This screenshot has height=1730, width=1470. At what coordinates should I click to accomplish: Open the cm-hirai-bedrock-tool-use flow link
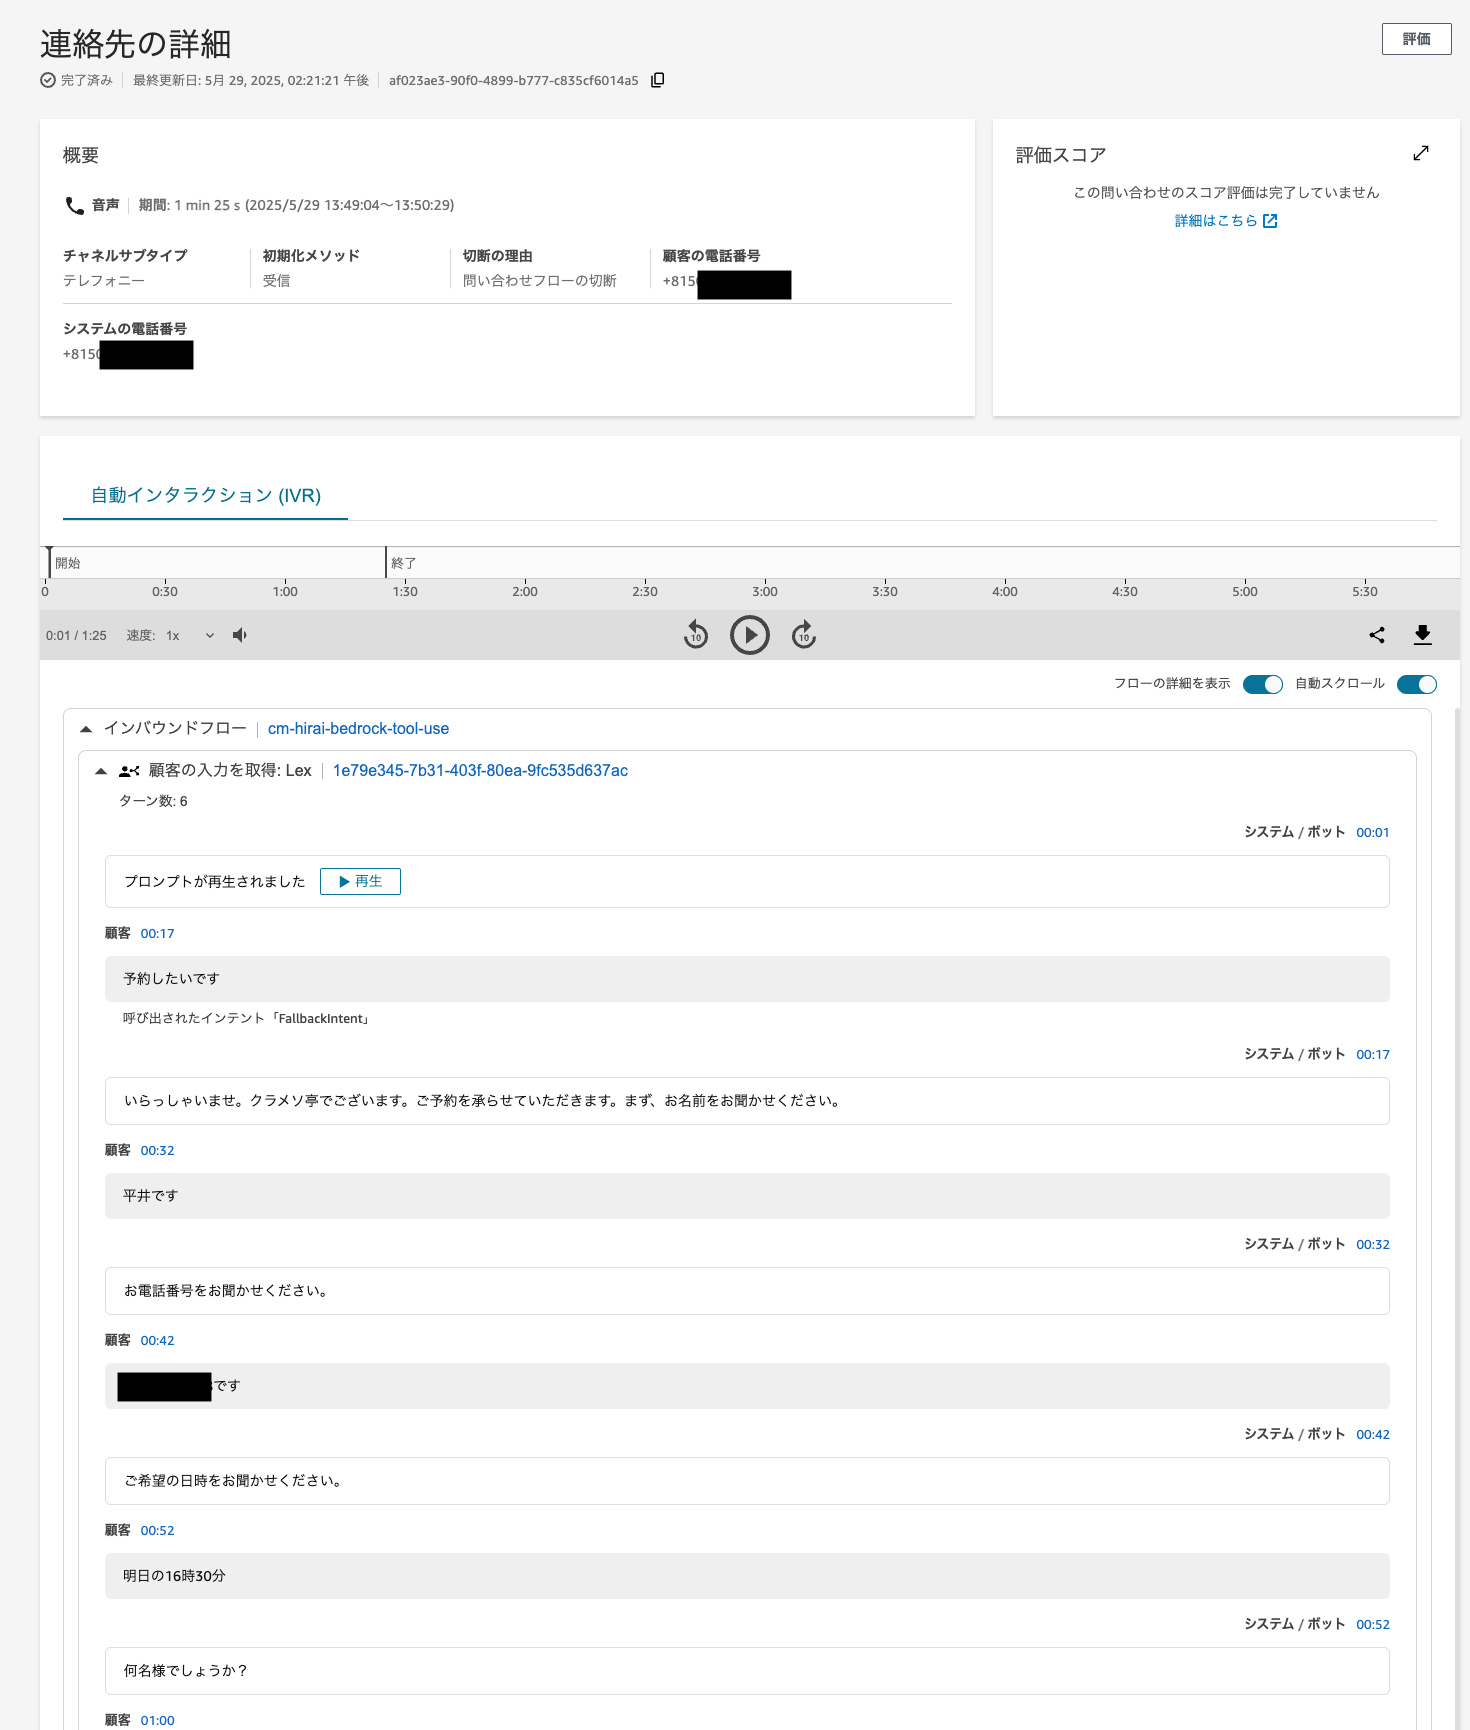coord(358,729)
